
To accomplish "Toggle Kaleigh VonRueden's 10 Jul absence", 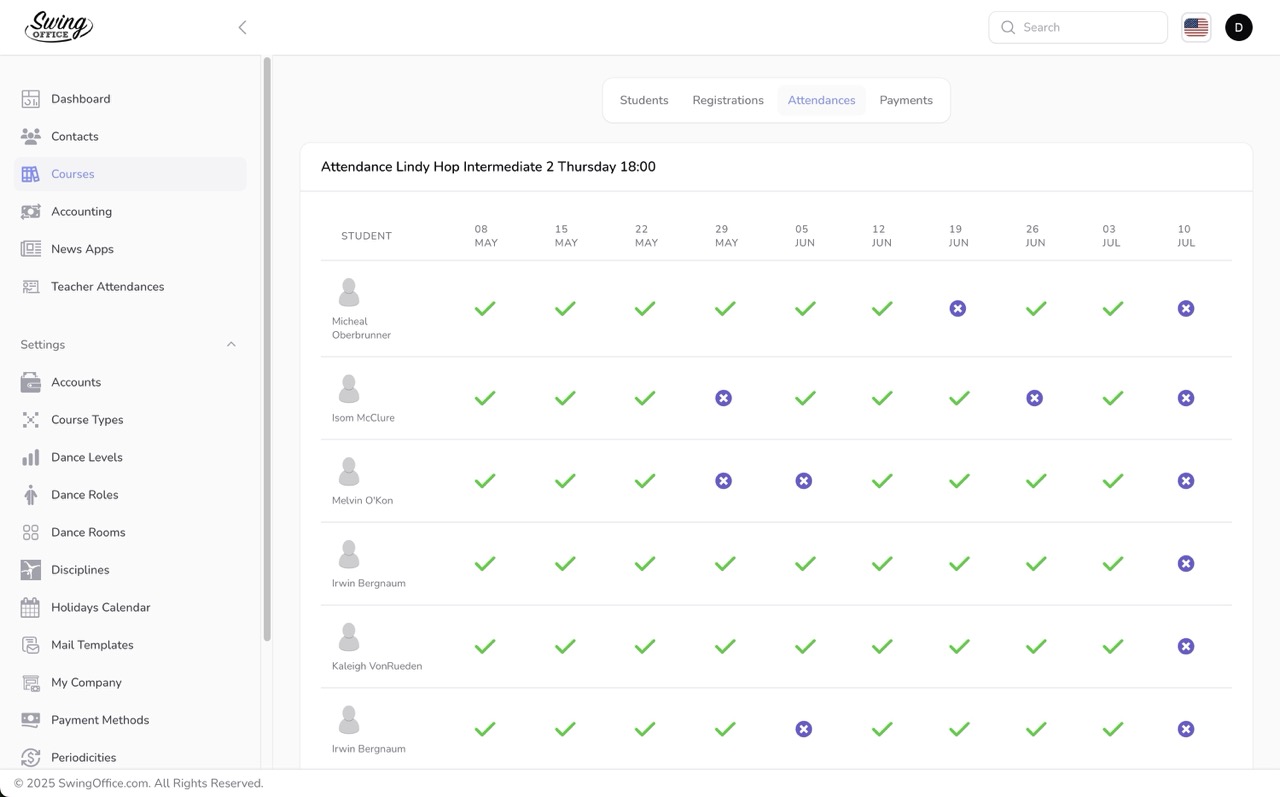I will click(x=1186, y=647).
